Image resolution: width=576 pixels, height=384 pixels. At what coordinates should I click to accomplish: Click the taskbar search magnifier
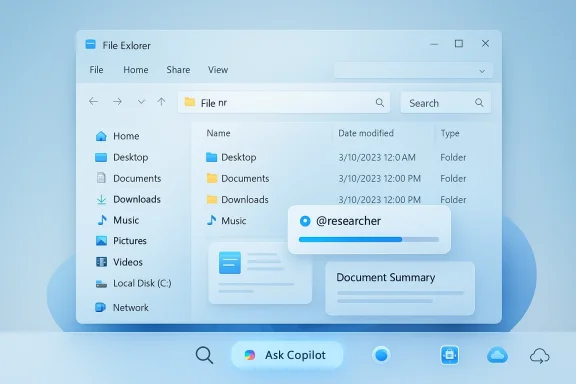click(204, 355)
